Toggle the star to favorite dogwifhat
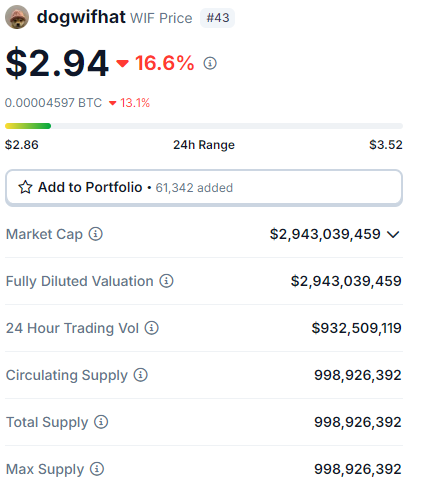Viewport: 426px width, 489px height. click(x=25, y=187)
